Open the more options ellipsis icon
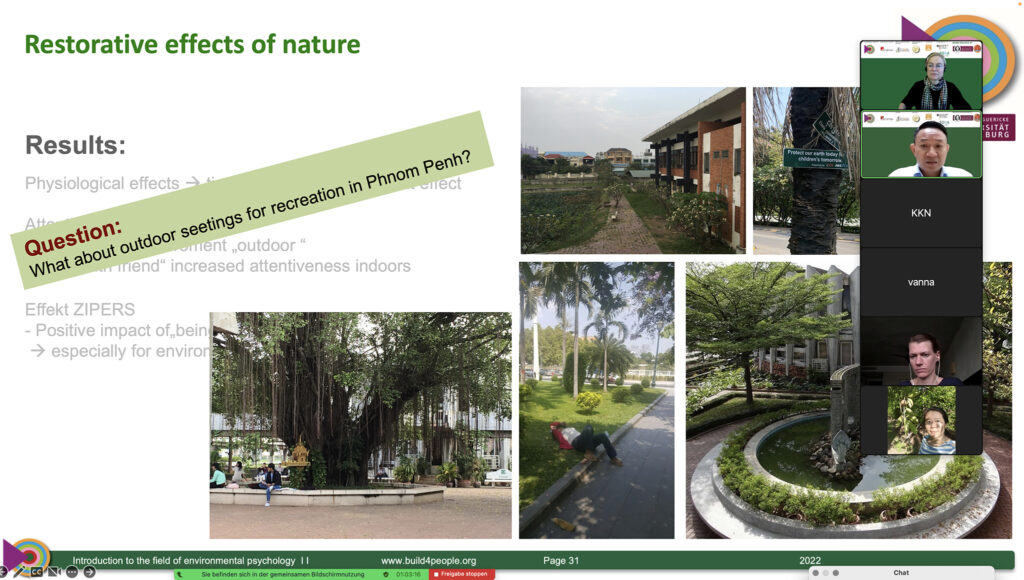This screenshot has height=580, width=1024. pyautogui.click(x=72, y=572)
